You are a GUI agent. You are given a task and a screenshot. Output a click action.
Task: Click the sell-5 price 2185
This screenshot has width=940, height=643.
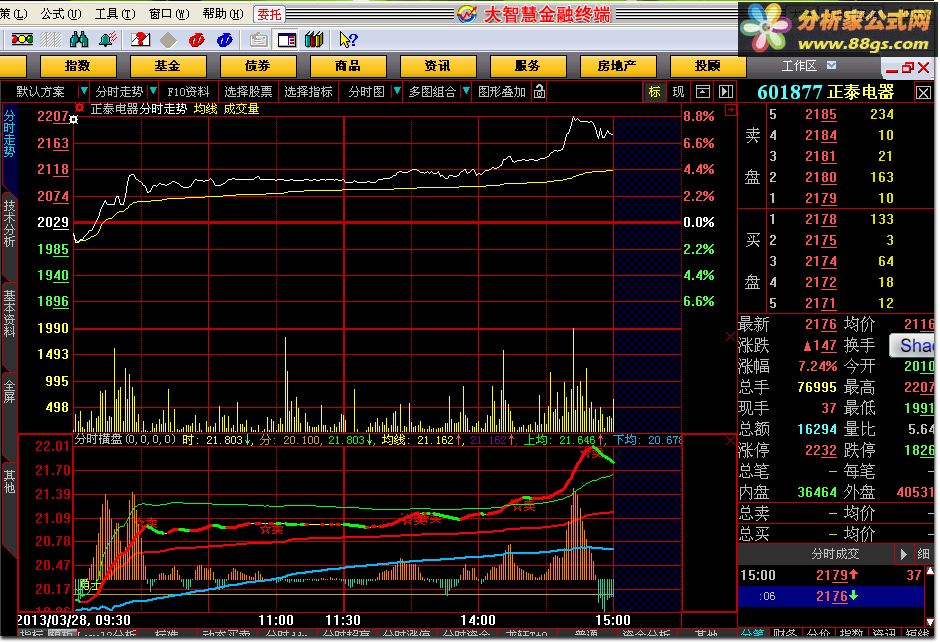[x=821, y=114]
